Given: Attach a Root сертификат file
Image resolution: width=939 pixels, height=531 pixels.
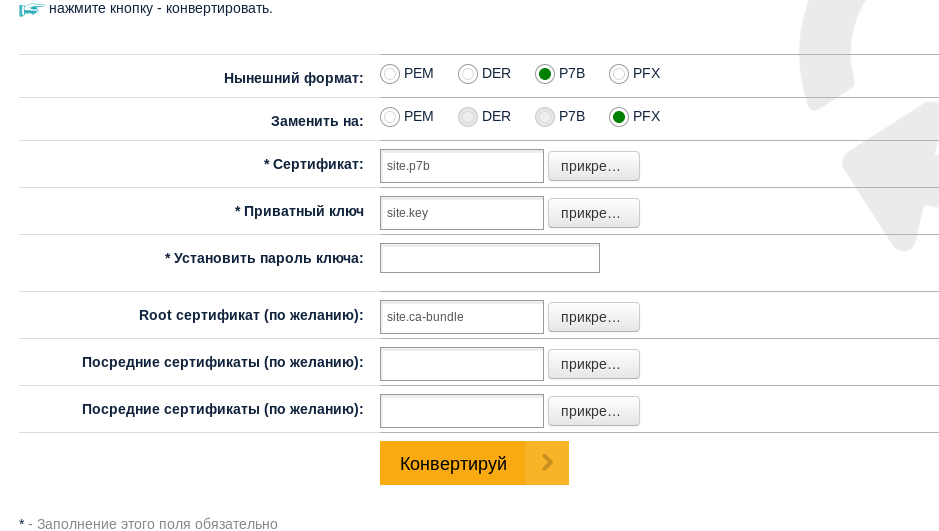Looking at the screenshot, I should pyautogui.click(x=593, y=317).
